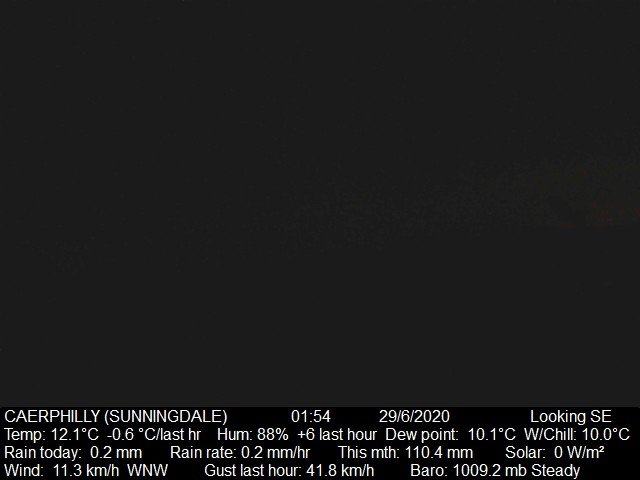Select the Rain today 0.2 mm value
Screen dimensions: 640x480
(73, 453)
